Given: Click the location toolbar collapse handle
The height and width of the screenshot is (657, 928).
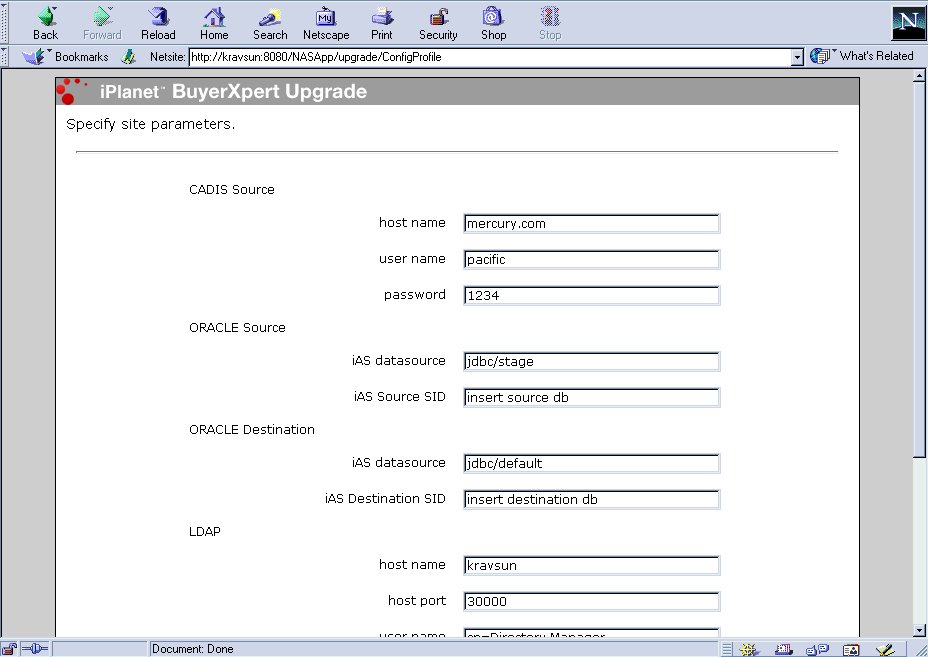Looking at the screenshot, I should 4,57.
